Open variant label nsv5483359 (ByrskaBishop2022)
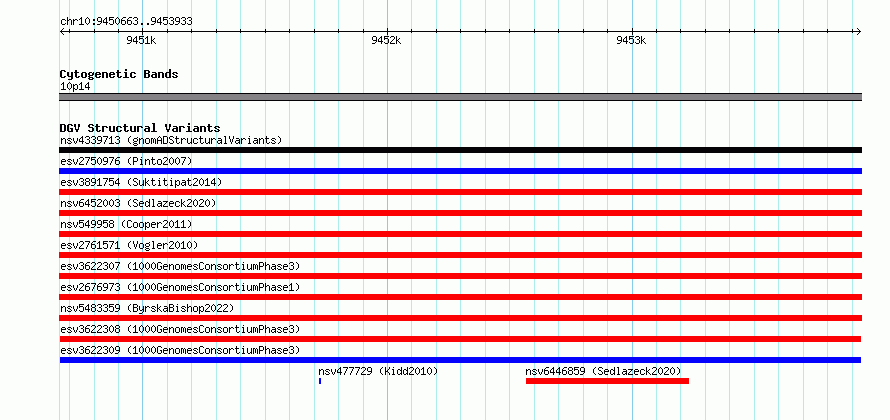The image size is (890, 420). click(147, 308)
